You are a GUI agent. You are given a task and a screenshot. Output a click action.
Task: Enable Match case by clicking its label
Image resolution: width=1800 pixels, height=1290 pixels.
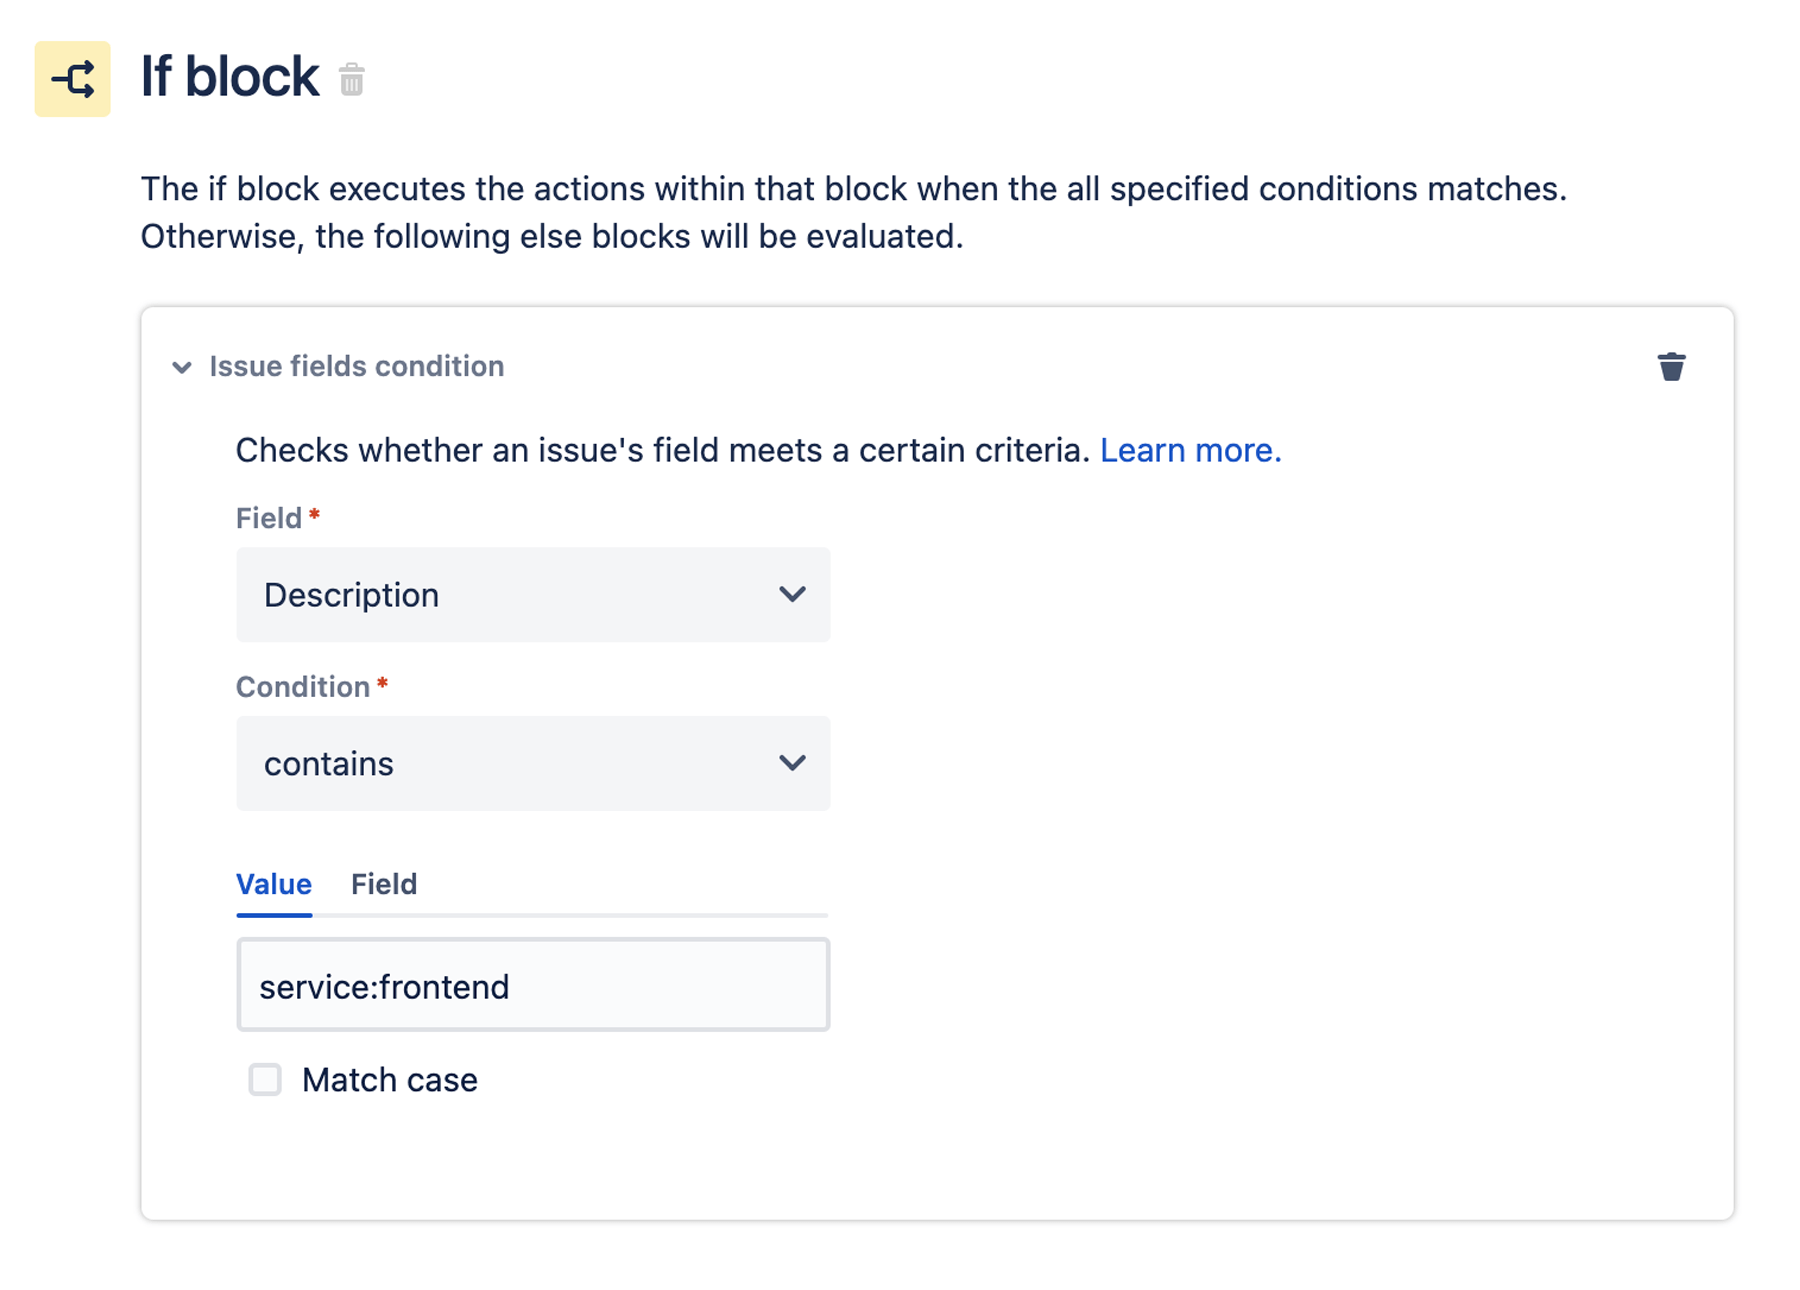coord(389,1080)
